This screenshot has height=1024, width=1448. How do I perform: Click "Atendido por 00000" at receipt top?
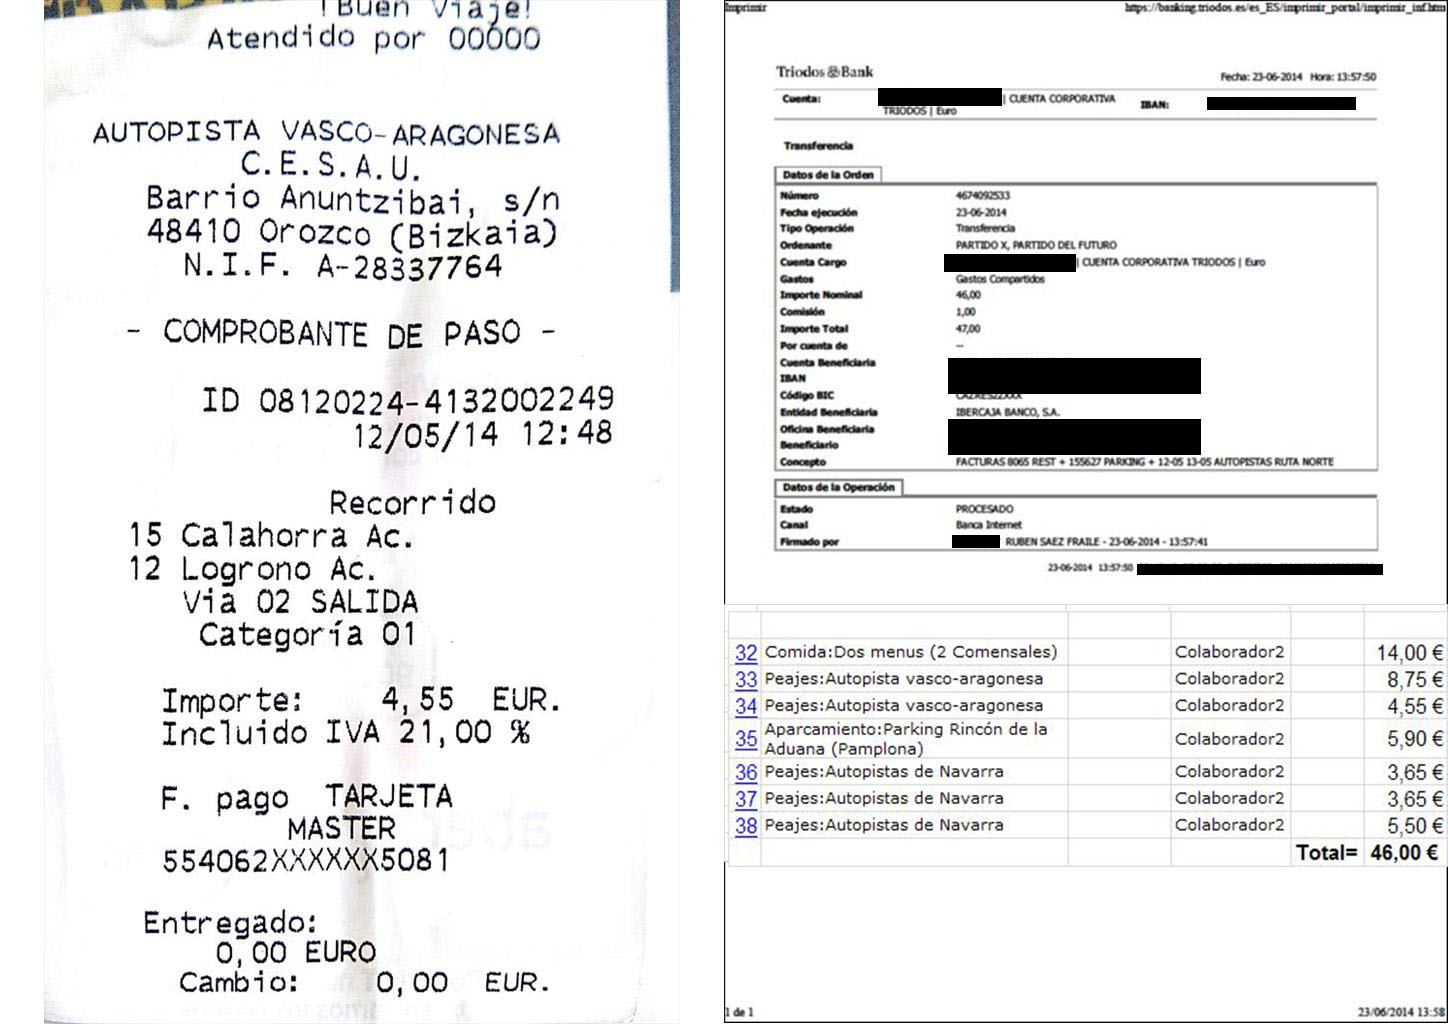click(x=373, y=38)
